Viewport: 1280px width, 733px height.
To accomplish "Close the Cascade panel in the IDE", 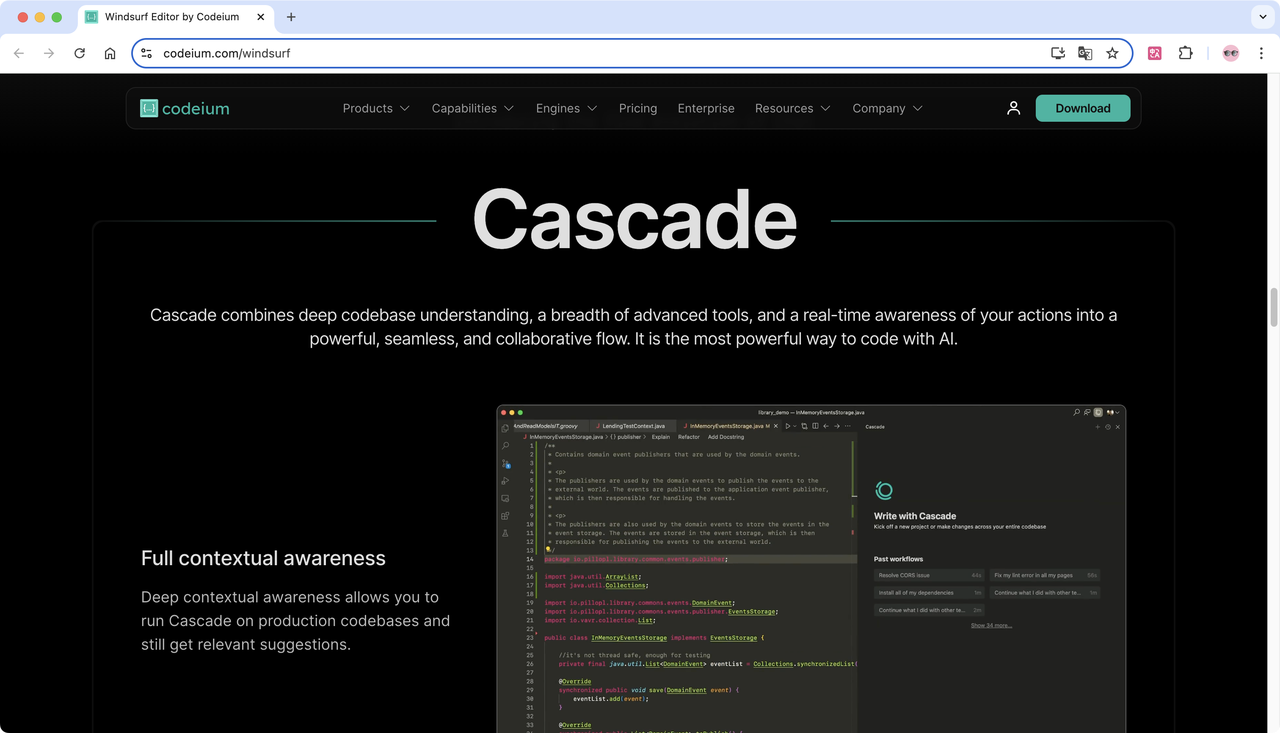I will click(1118, 427).
